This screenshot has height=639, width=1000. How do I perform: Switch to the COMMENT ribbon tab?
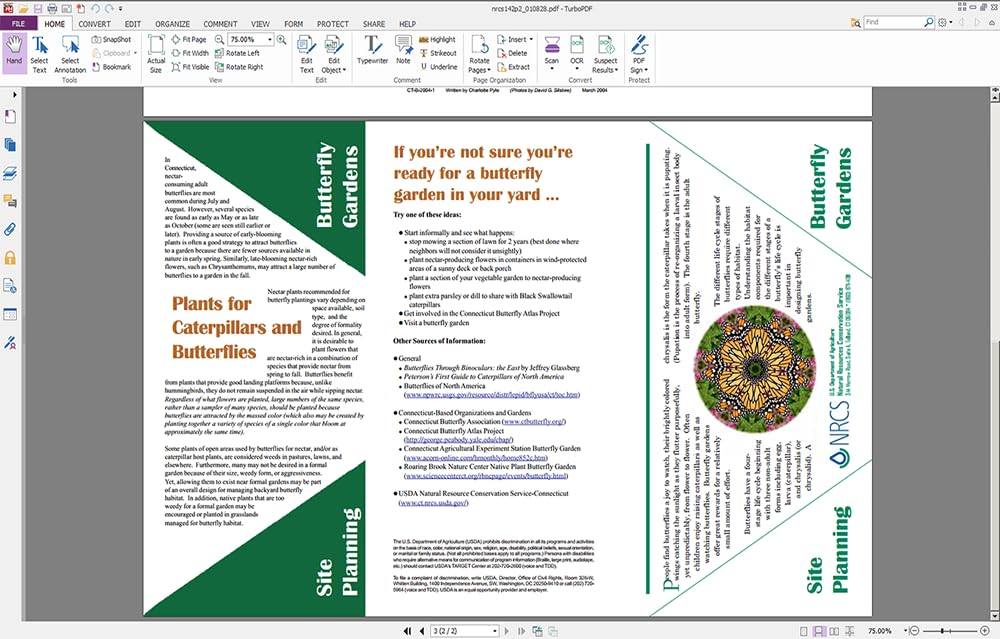pos(220,24)
